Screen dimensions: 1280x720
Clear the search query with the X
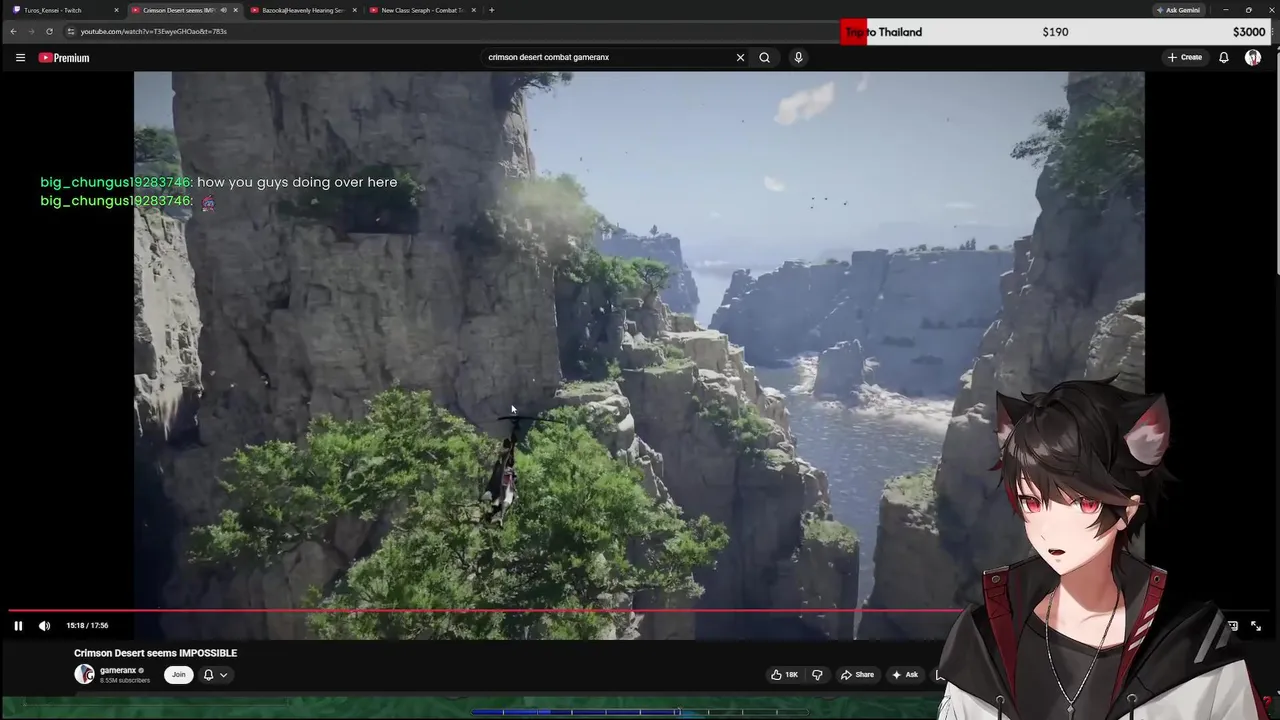click(740, 58)
